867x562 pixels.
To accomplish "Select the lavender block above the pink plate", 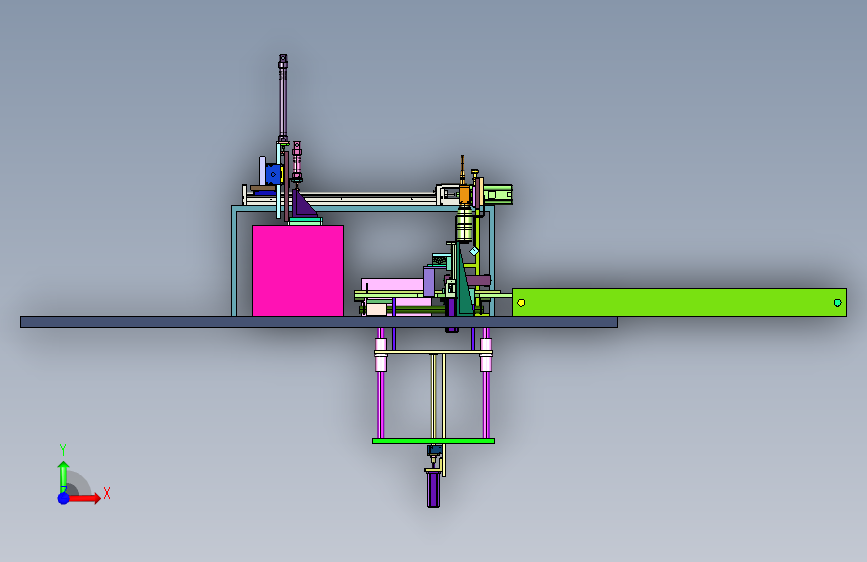I will (429, 282).
